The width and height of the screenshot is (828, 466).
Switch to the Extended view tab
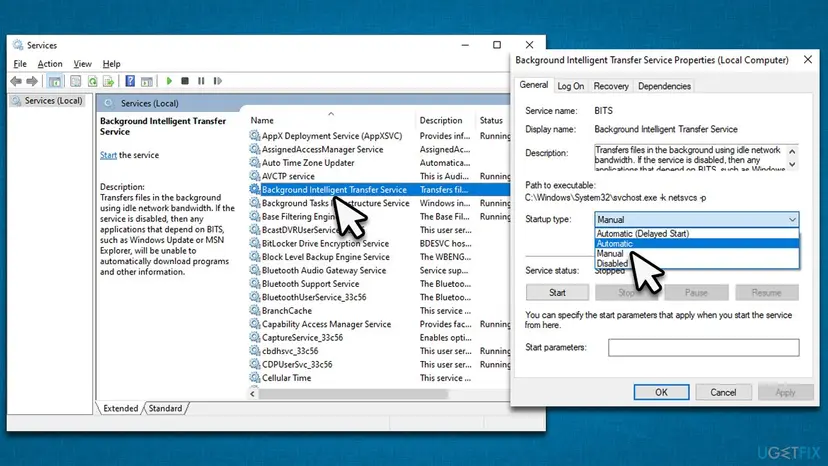point(120,408)
